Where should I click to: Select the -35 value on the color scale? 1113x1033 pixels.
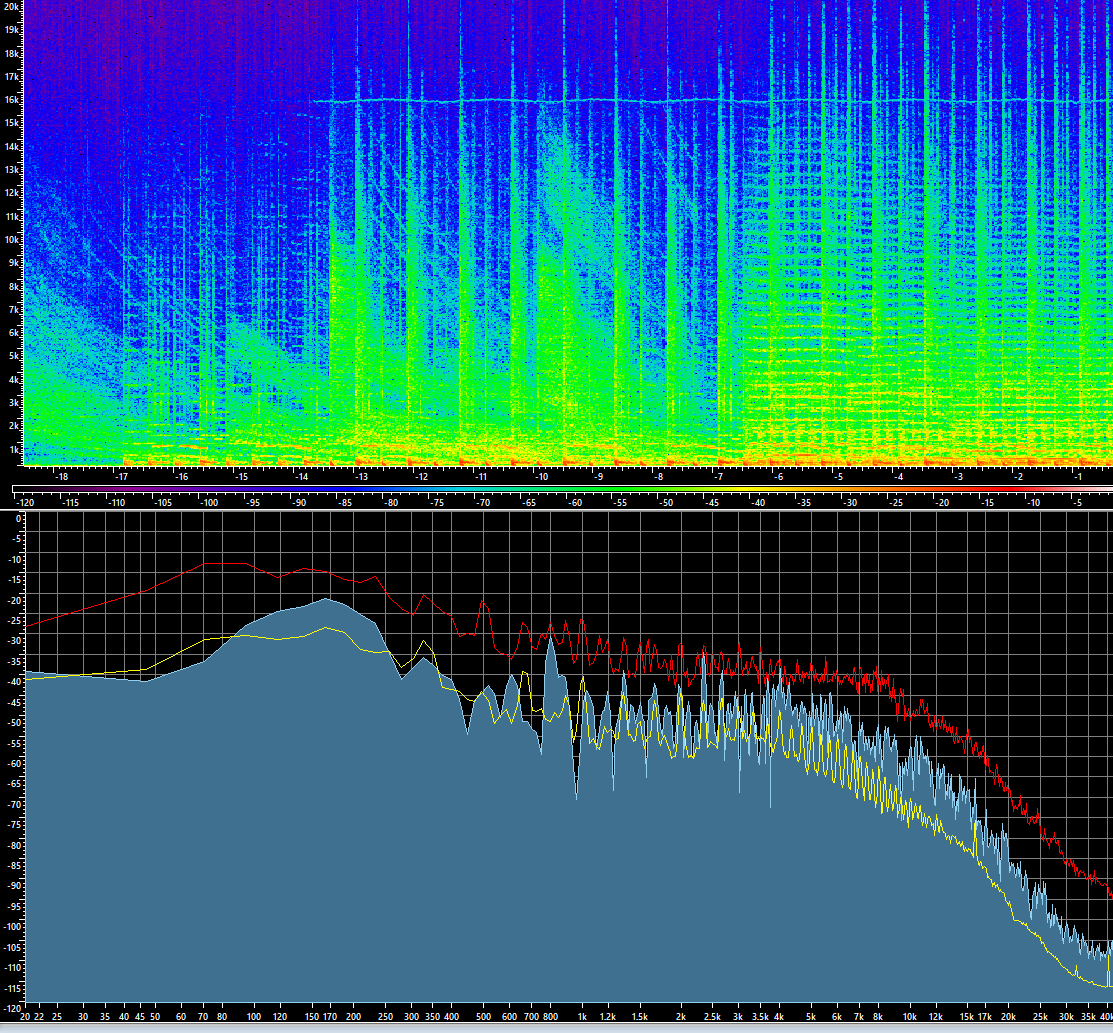coord(804,503)
